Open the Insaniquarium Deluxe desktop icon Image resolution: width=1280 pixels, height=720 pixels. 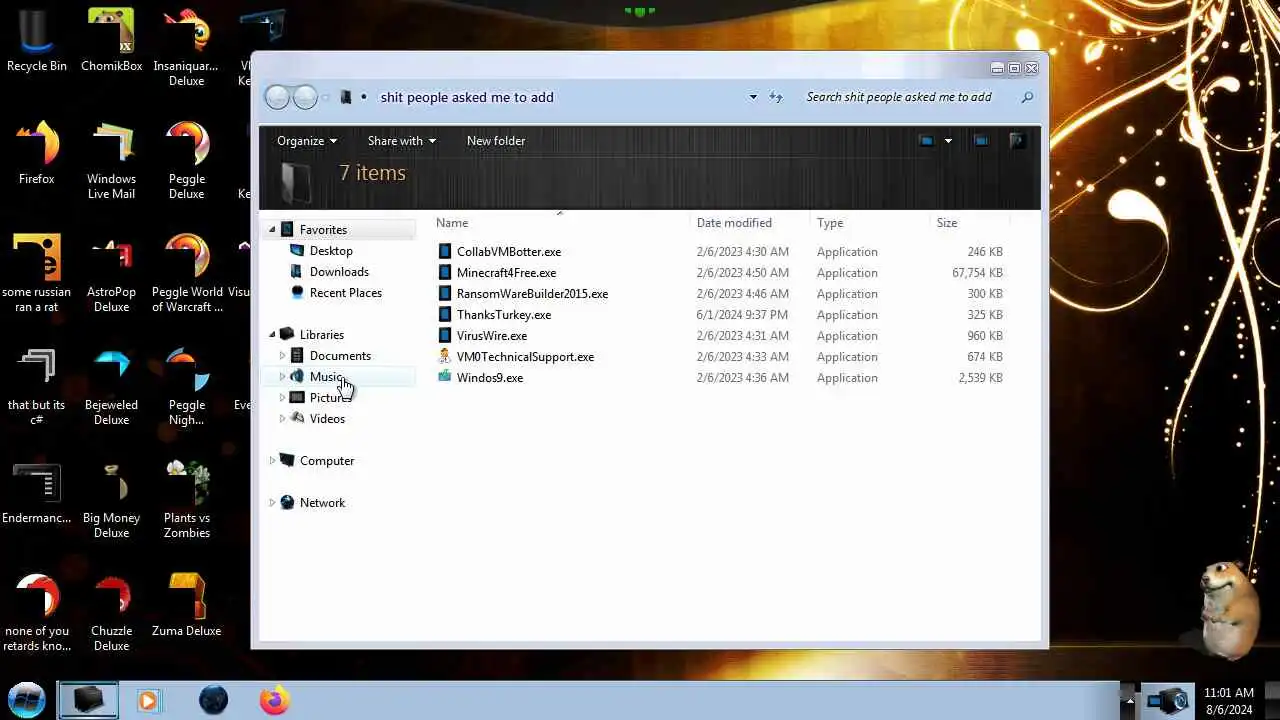[186, 47]
